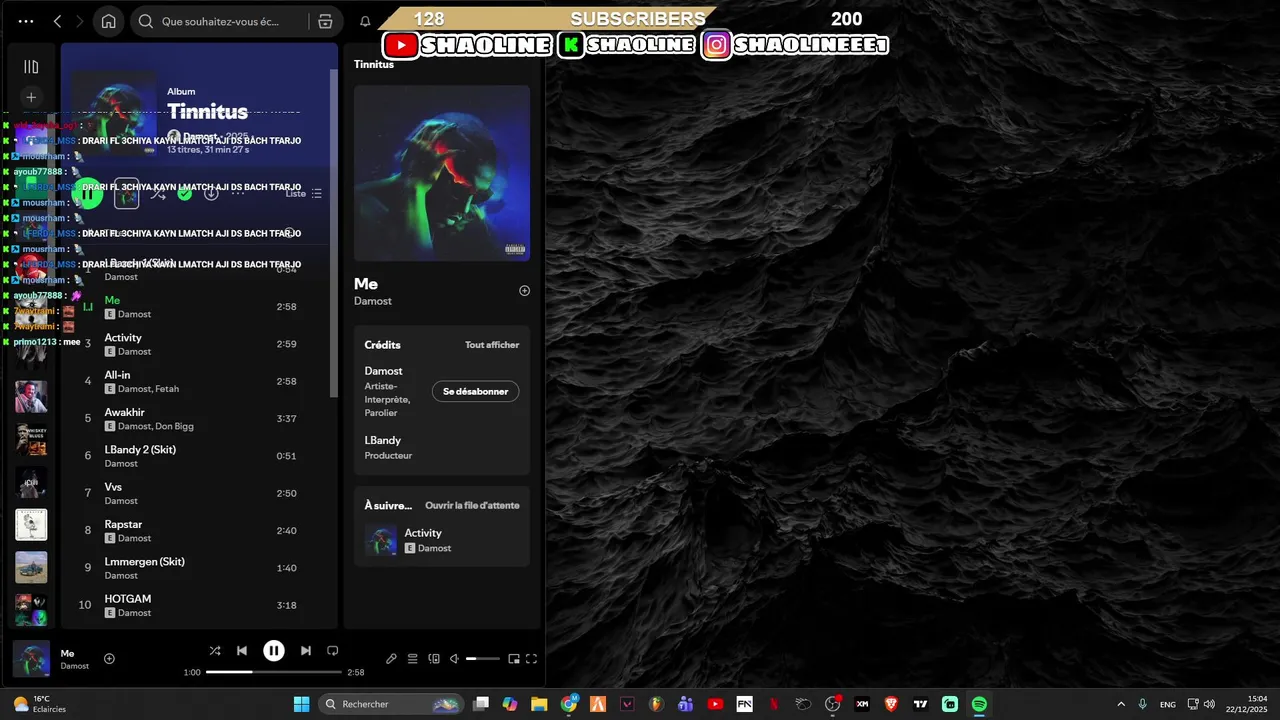This screenshot has height=720, width=1280.
Task: Skip to previous track
Action: point(242,650)
